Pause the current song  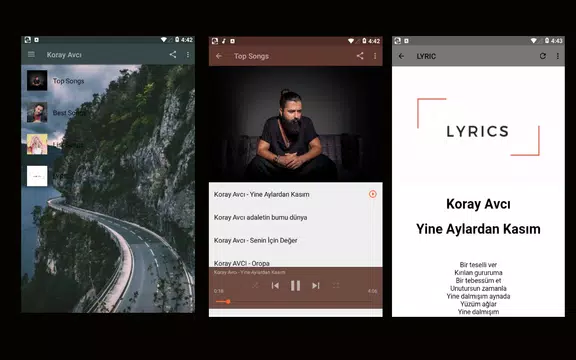[x=295, y=285]
